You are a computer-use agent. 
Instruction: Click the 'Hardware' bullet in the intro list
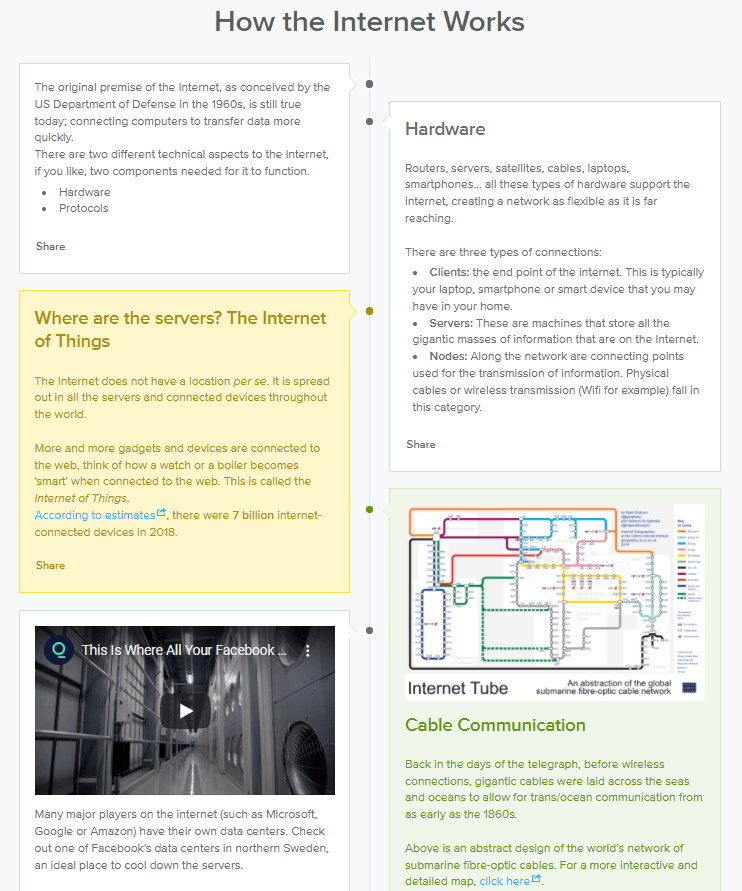coord(85,192)
